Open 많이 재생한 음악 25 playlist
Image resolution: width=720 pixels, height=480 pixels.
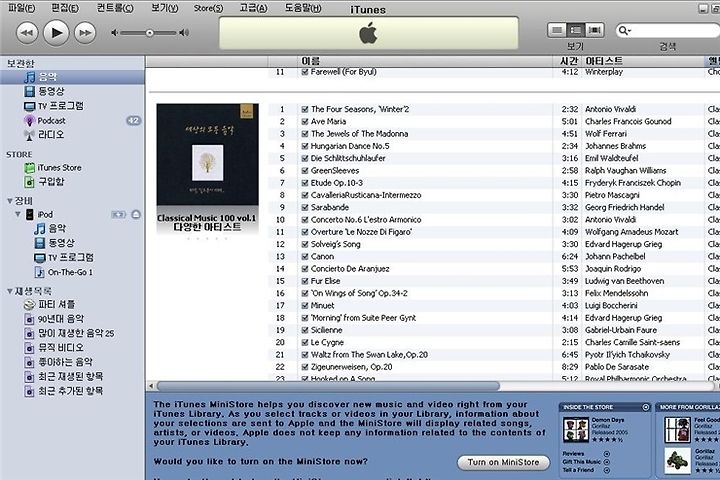click(76, 333)
